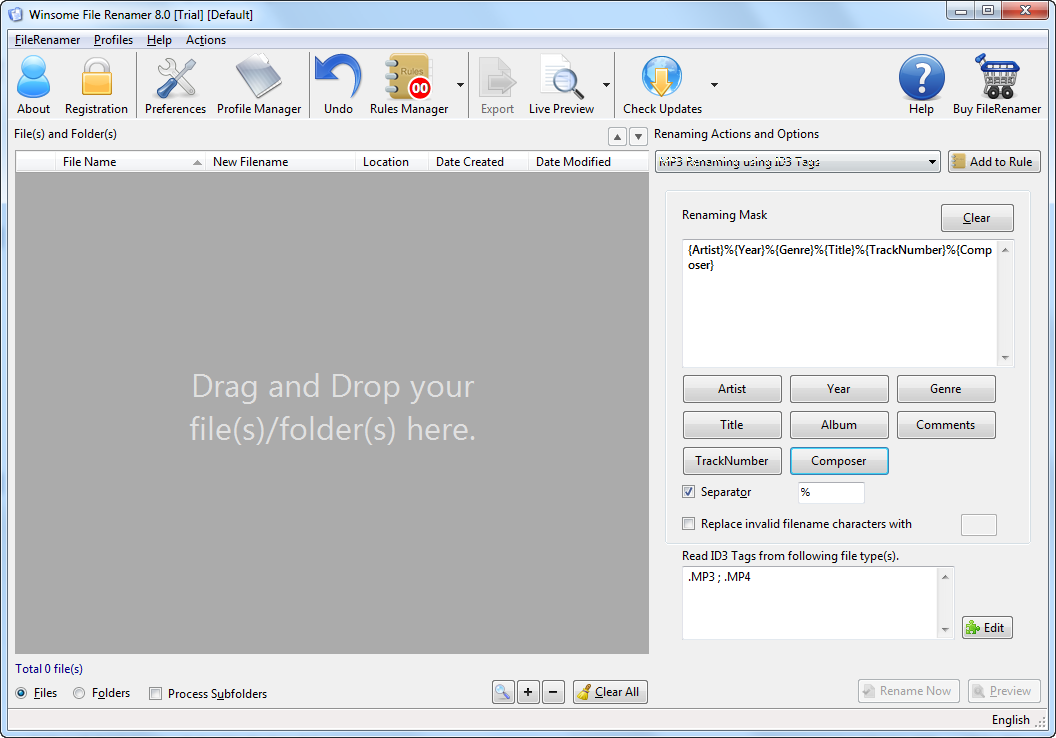Start Live Preview

pyautogui.click(x=561, y=85)
